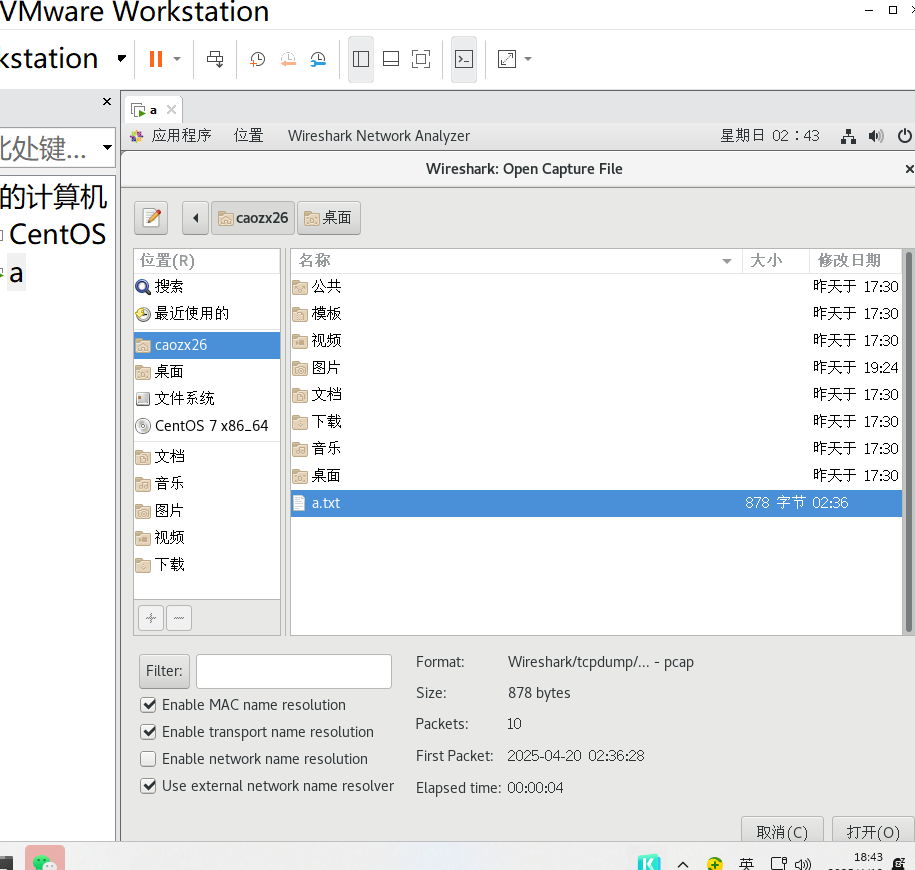Click the add bookmark plus button

pyautogui.click(x=151, y=618)
